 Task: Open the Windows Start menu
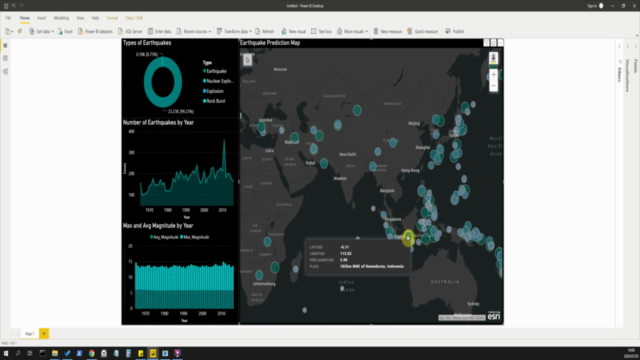(x=6, y=353)
